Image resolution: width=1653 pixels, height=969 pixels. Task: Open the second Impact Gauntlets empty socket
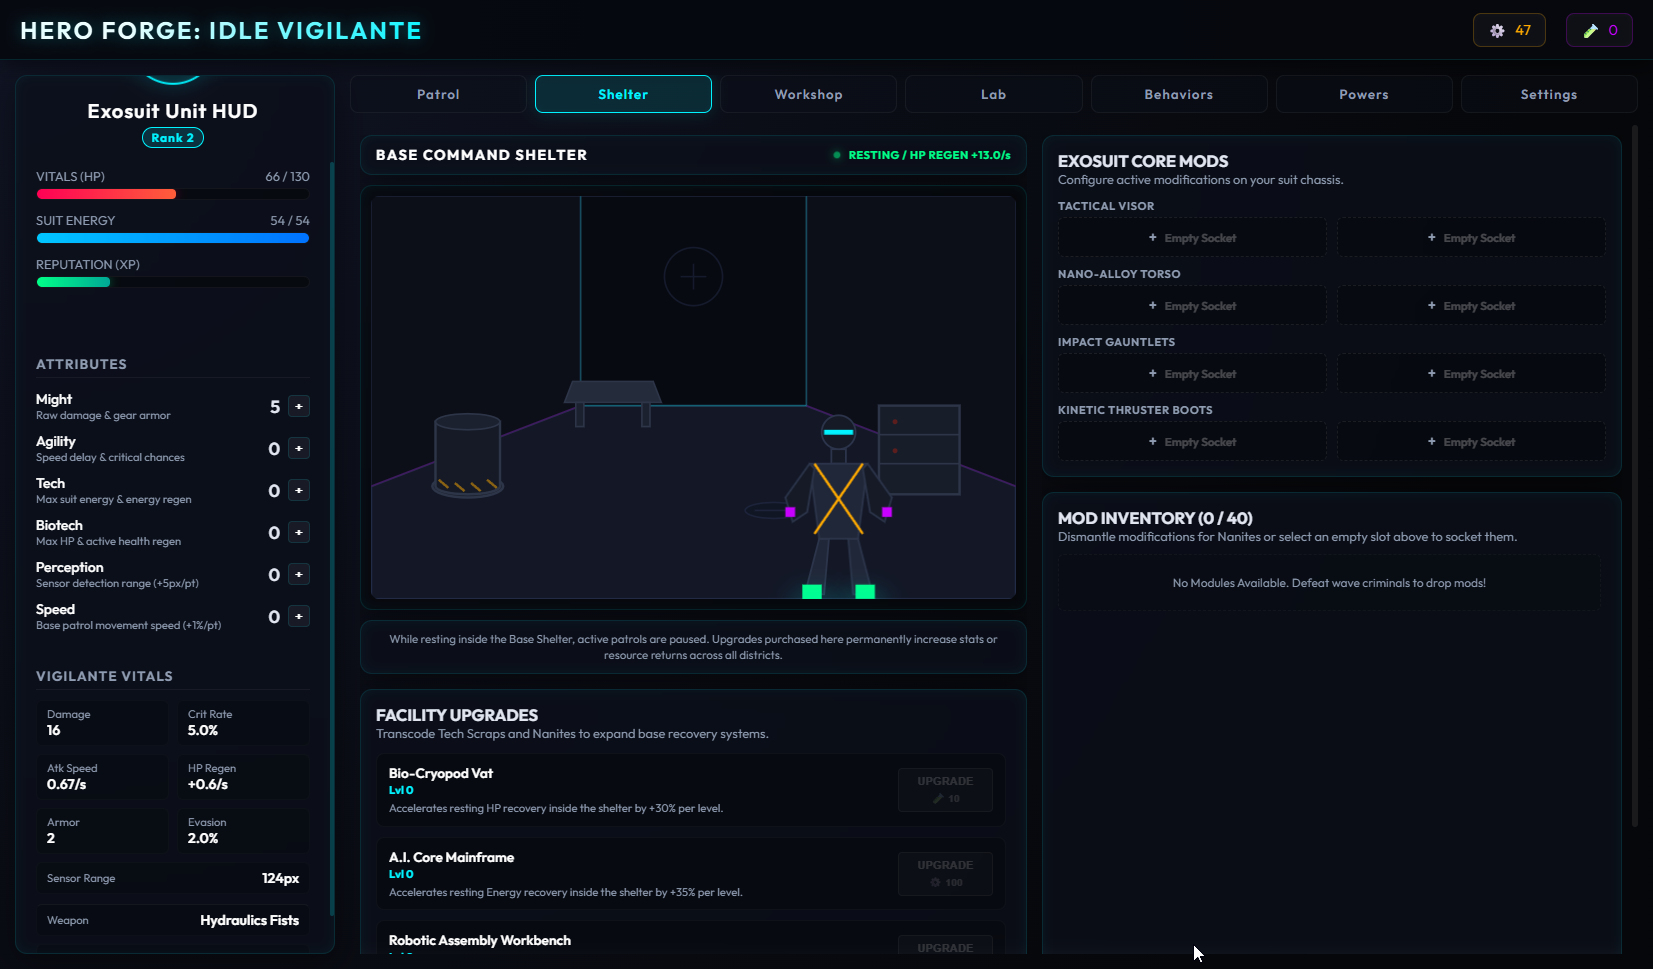[1471, 374]
